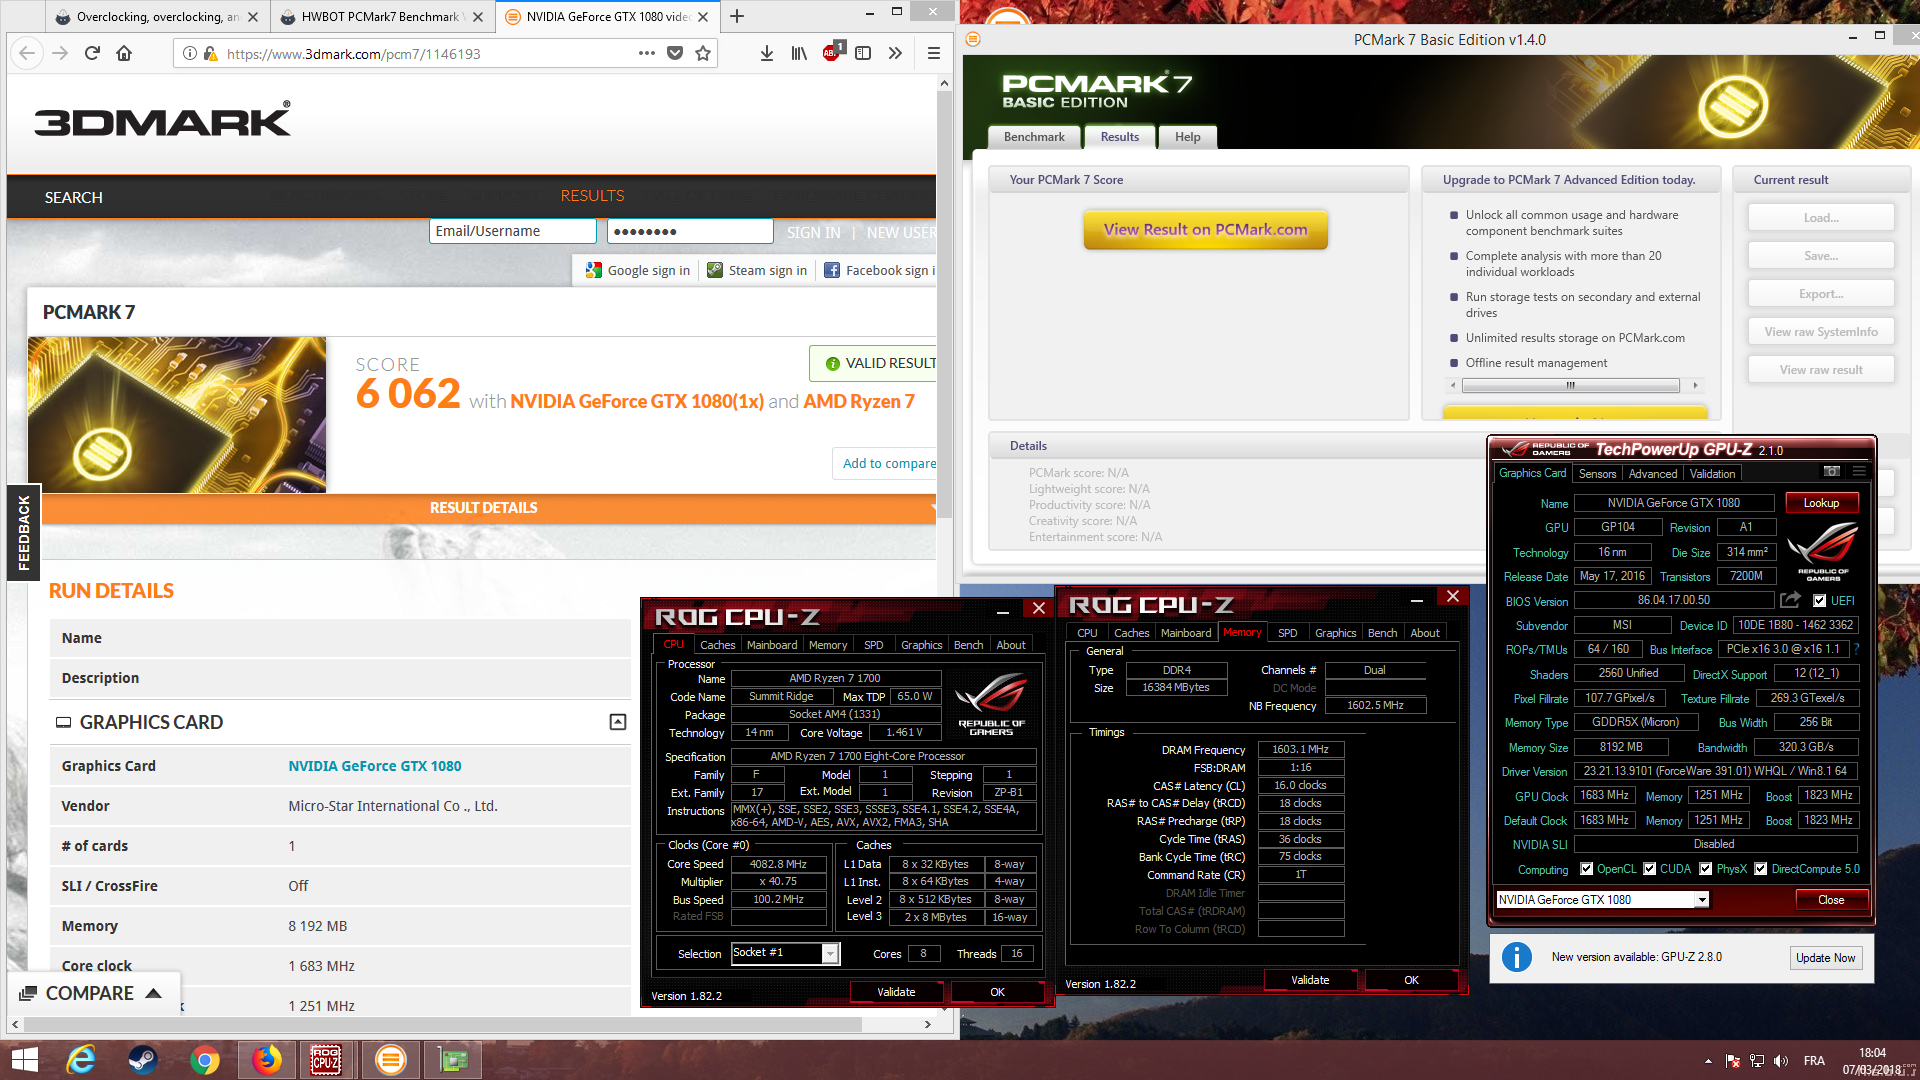The width and height of the screenshot is (1920, 1080).
Task: Go to Firefox home page
Action: point(124,53)
